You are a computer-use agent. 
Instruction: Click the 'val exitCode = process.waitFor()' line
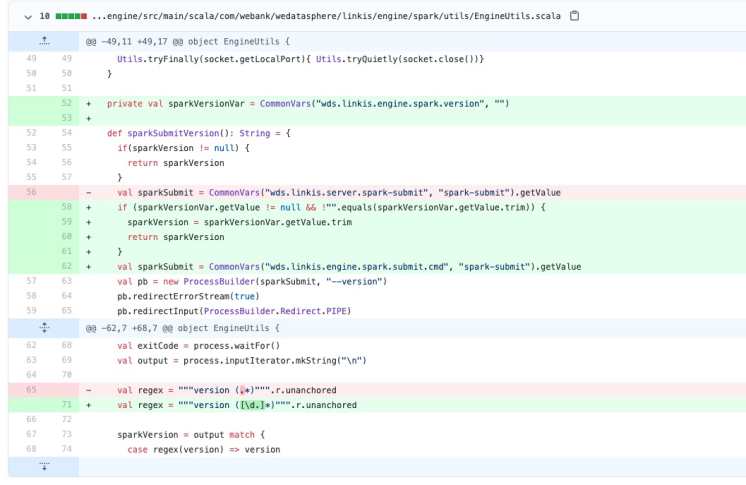tap(198, 346)
